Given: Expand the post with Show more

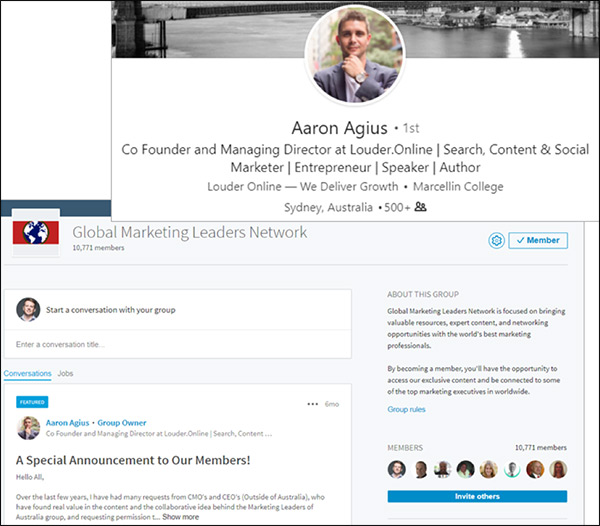Looking at the screenshot, I should (181, 517).
